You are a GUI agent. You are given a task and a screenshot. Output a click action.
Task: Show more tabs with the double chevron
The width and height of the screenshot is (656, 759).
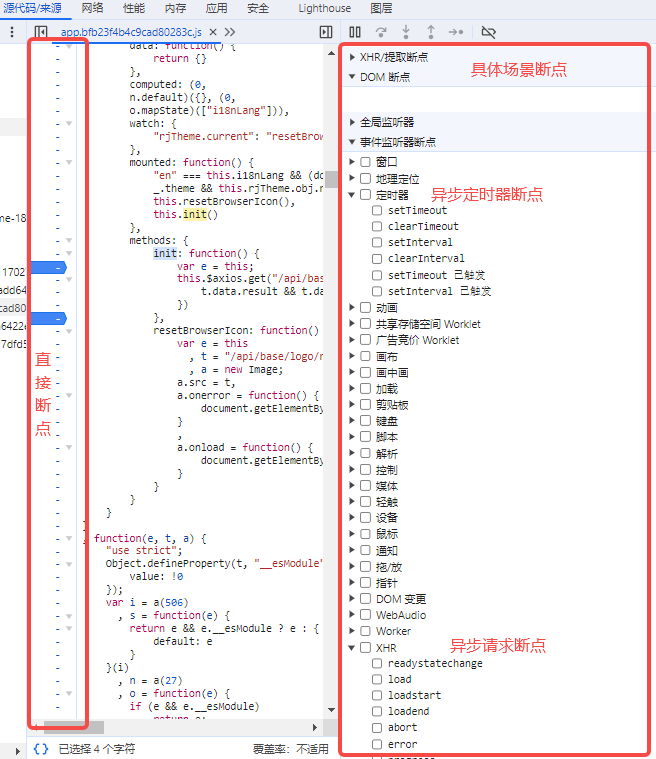coord(230,32)
